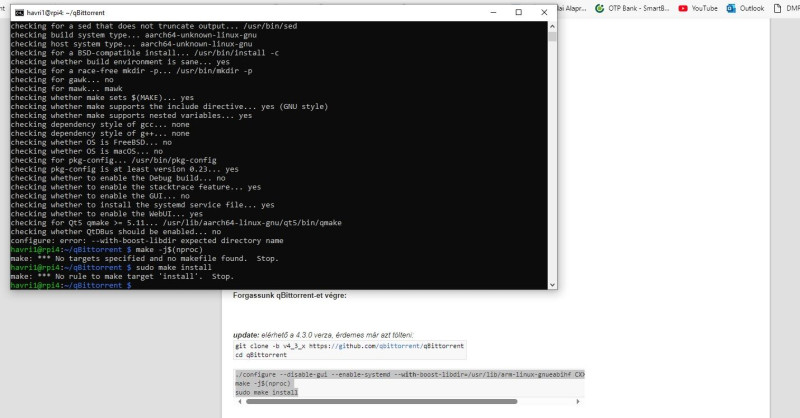Click the terminal scrollbar up arrow
The image size is (800, 418).
point(552,26)
